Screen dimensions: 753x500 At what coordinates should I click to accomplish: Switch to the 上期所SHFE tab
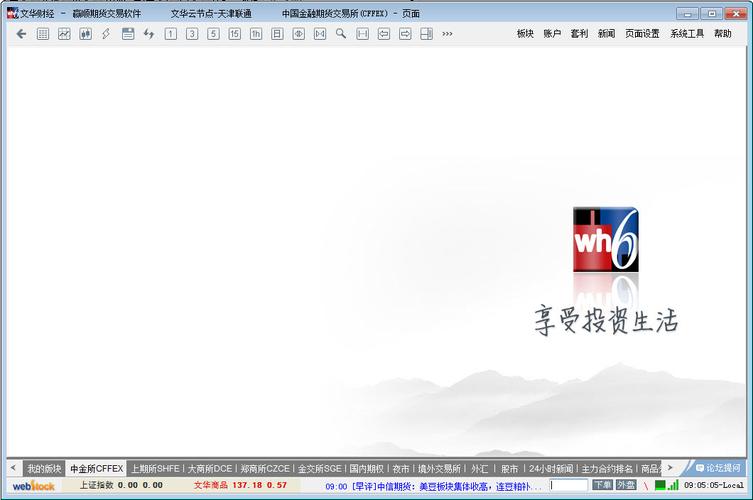click(x=155, y=468)
